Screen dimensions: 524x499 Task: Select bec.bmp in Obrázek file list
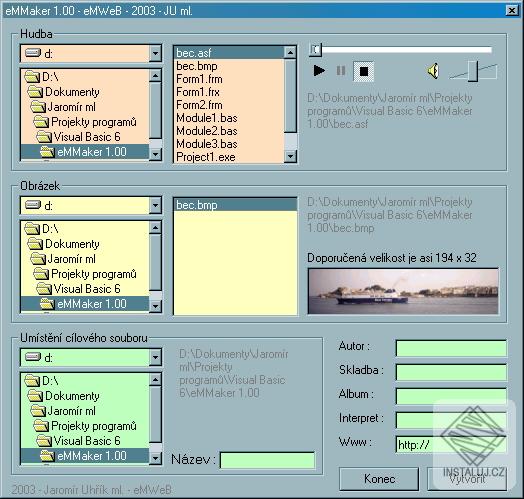(x=235, y=205)
